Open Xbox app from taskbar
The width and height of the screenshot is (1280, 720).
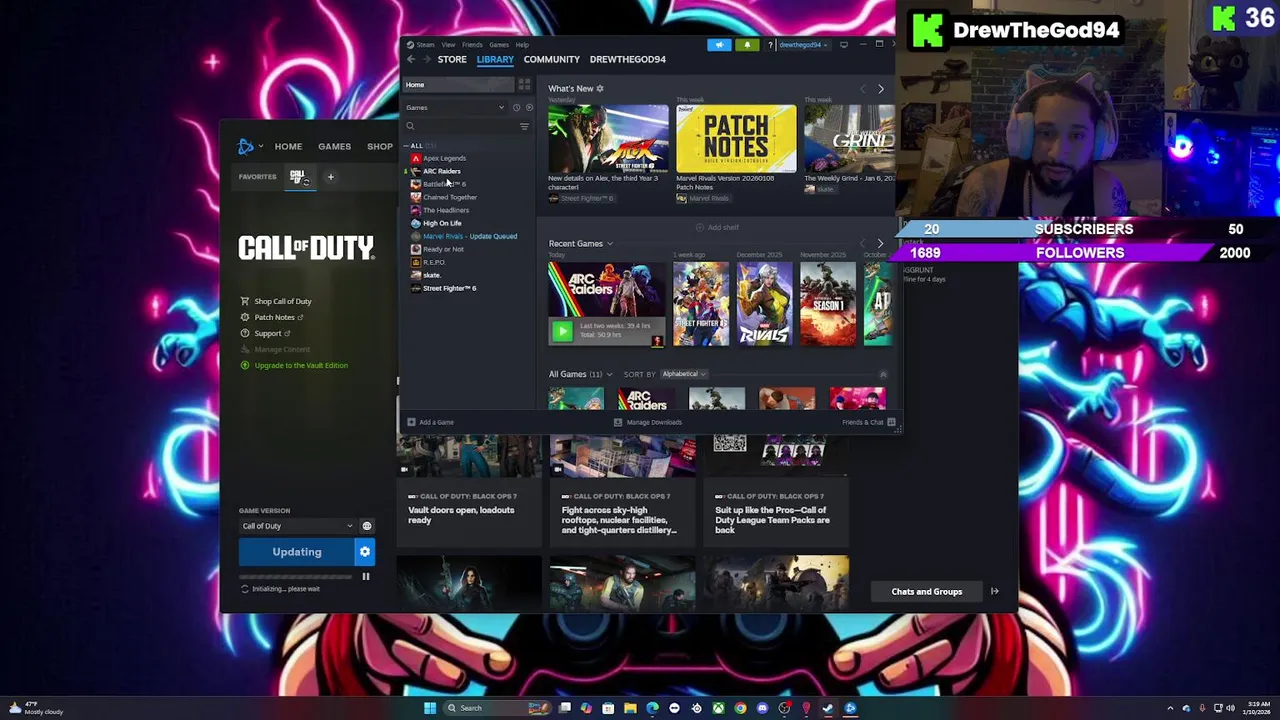point(718,708)
